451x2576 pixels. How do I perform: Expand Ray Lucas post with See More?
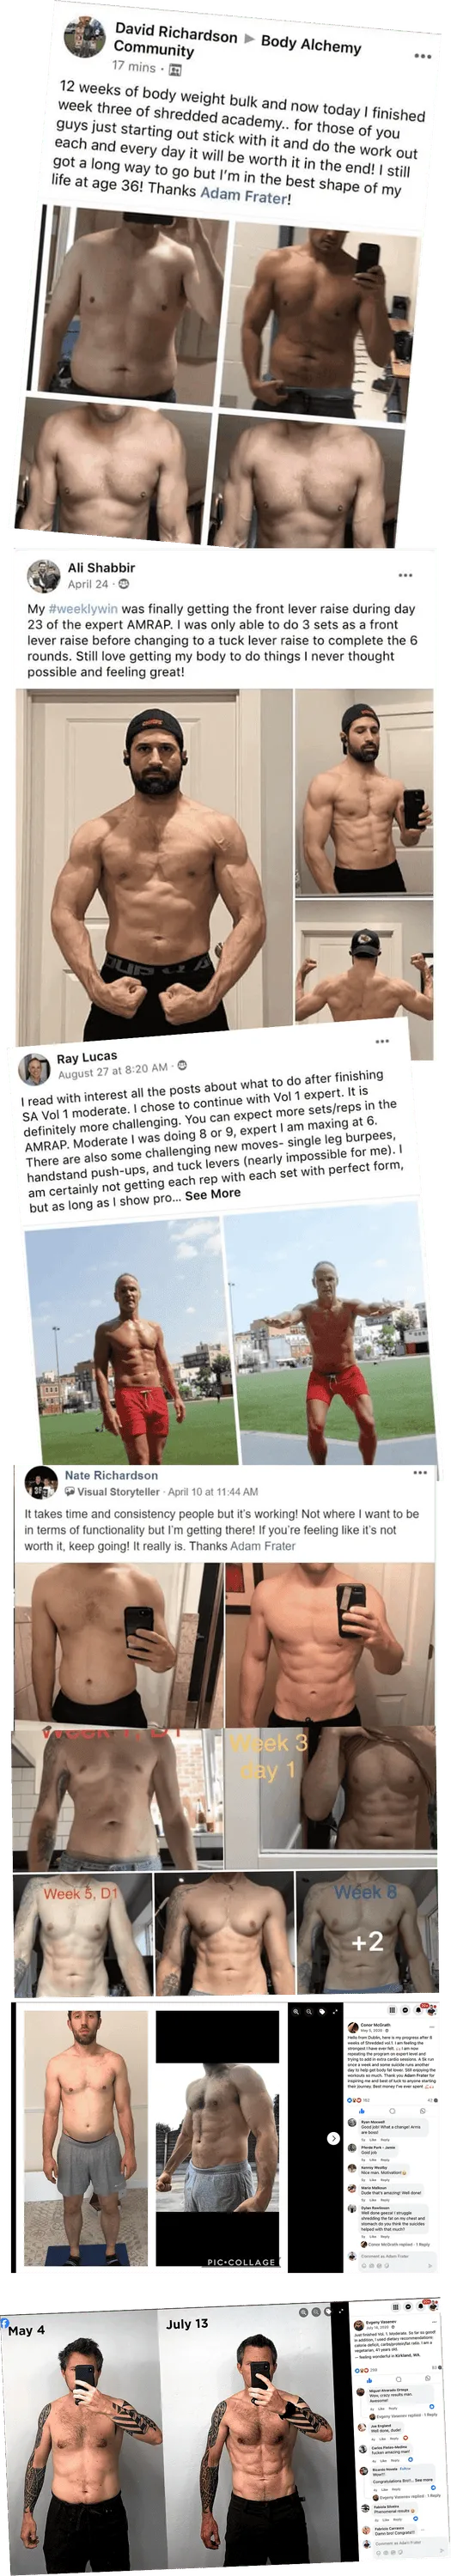click(212, 1194)
